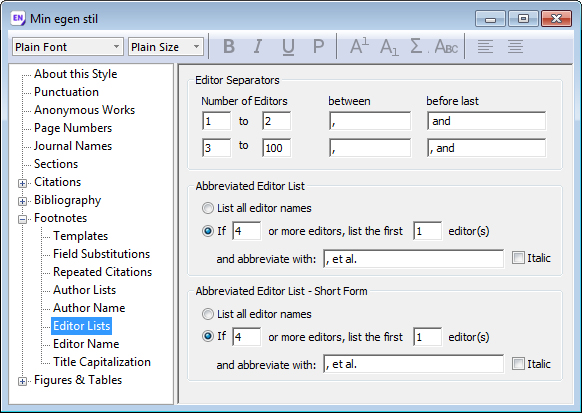This screenshot has width=582, height=413.
Task: Collapse the Footnotes tree node
Action: coord(22,219)
